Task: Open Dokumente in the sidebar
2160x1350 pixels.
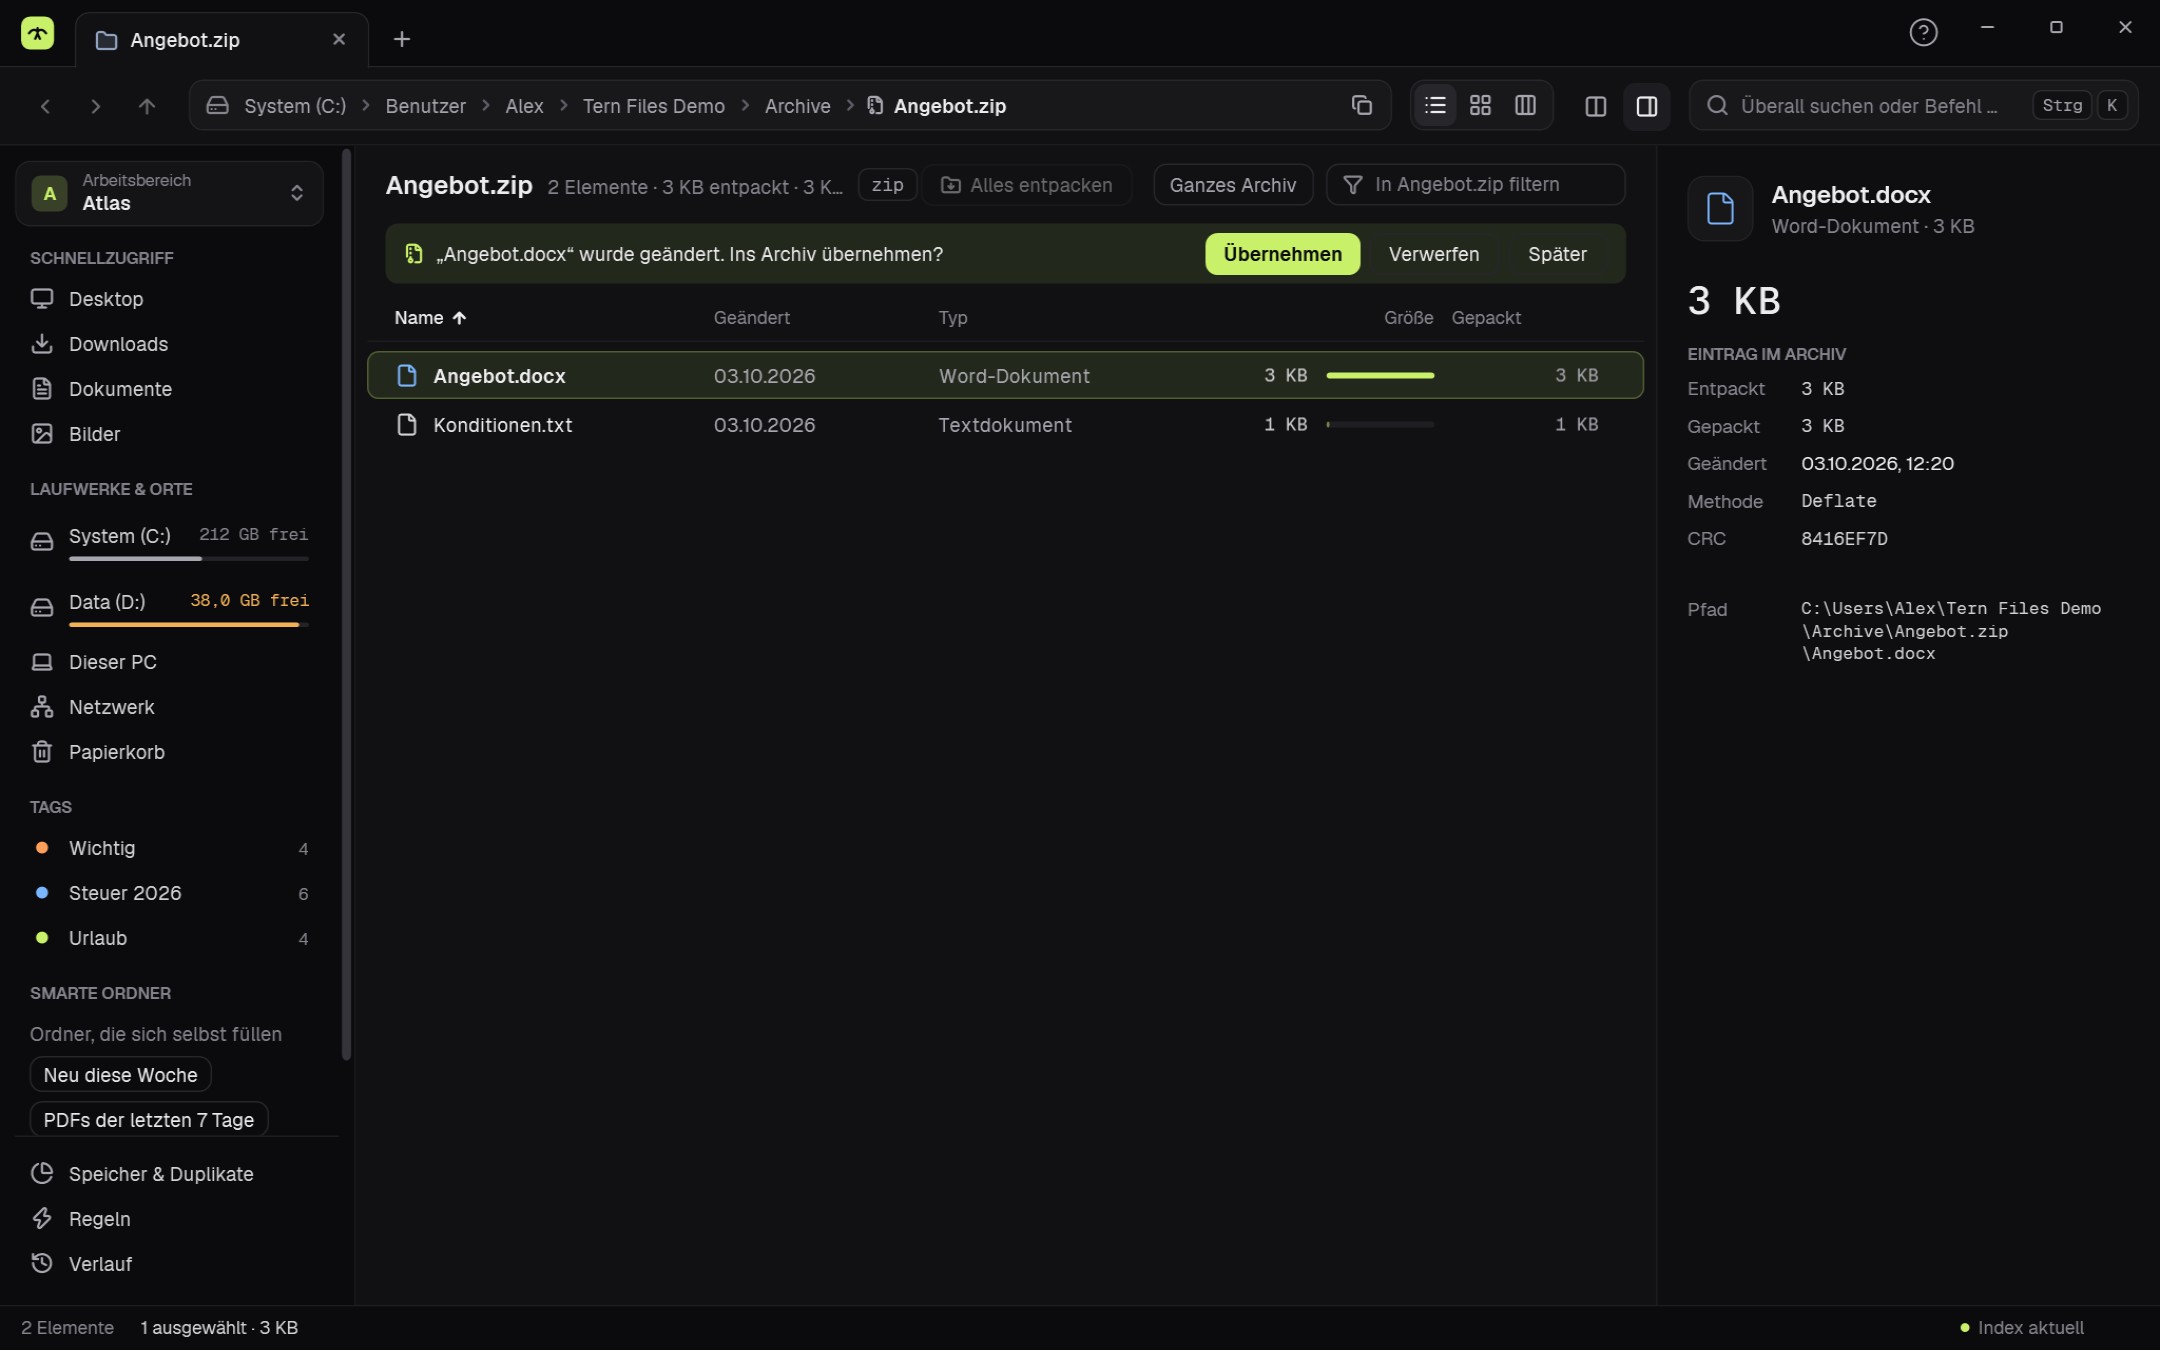Action: 170,389
